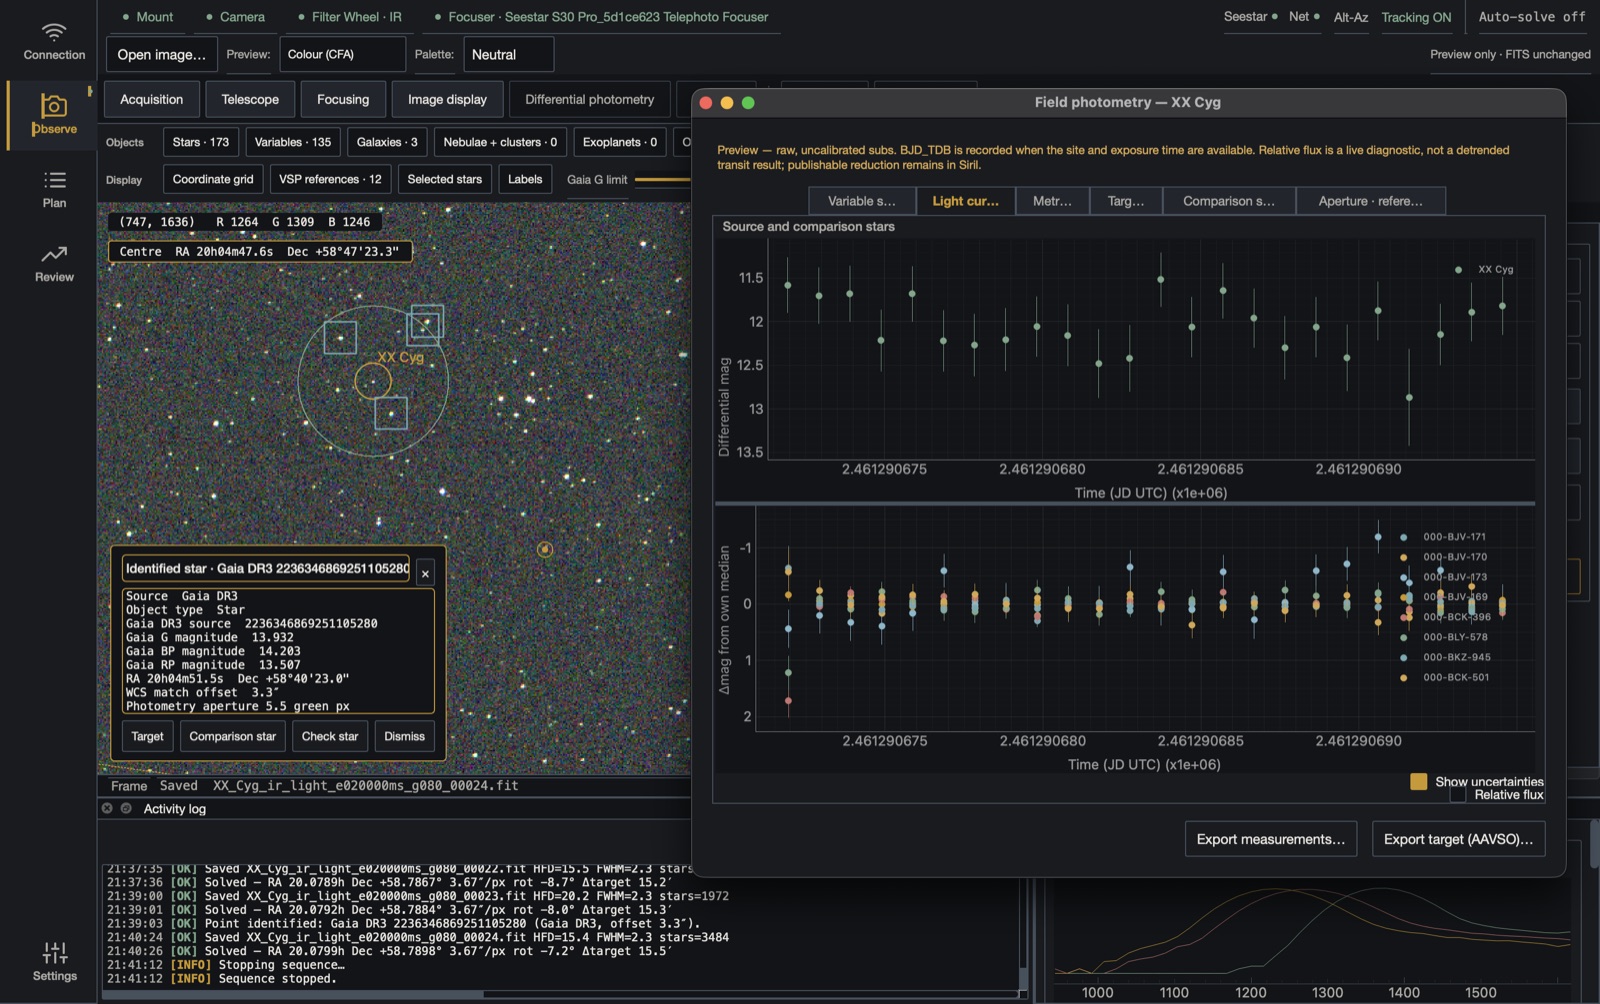Mark identified star as Check star

point(330,736)
